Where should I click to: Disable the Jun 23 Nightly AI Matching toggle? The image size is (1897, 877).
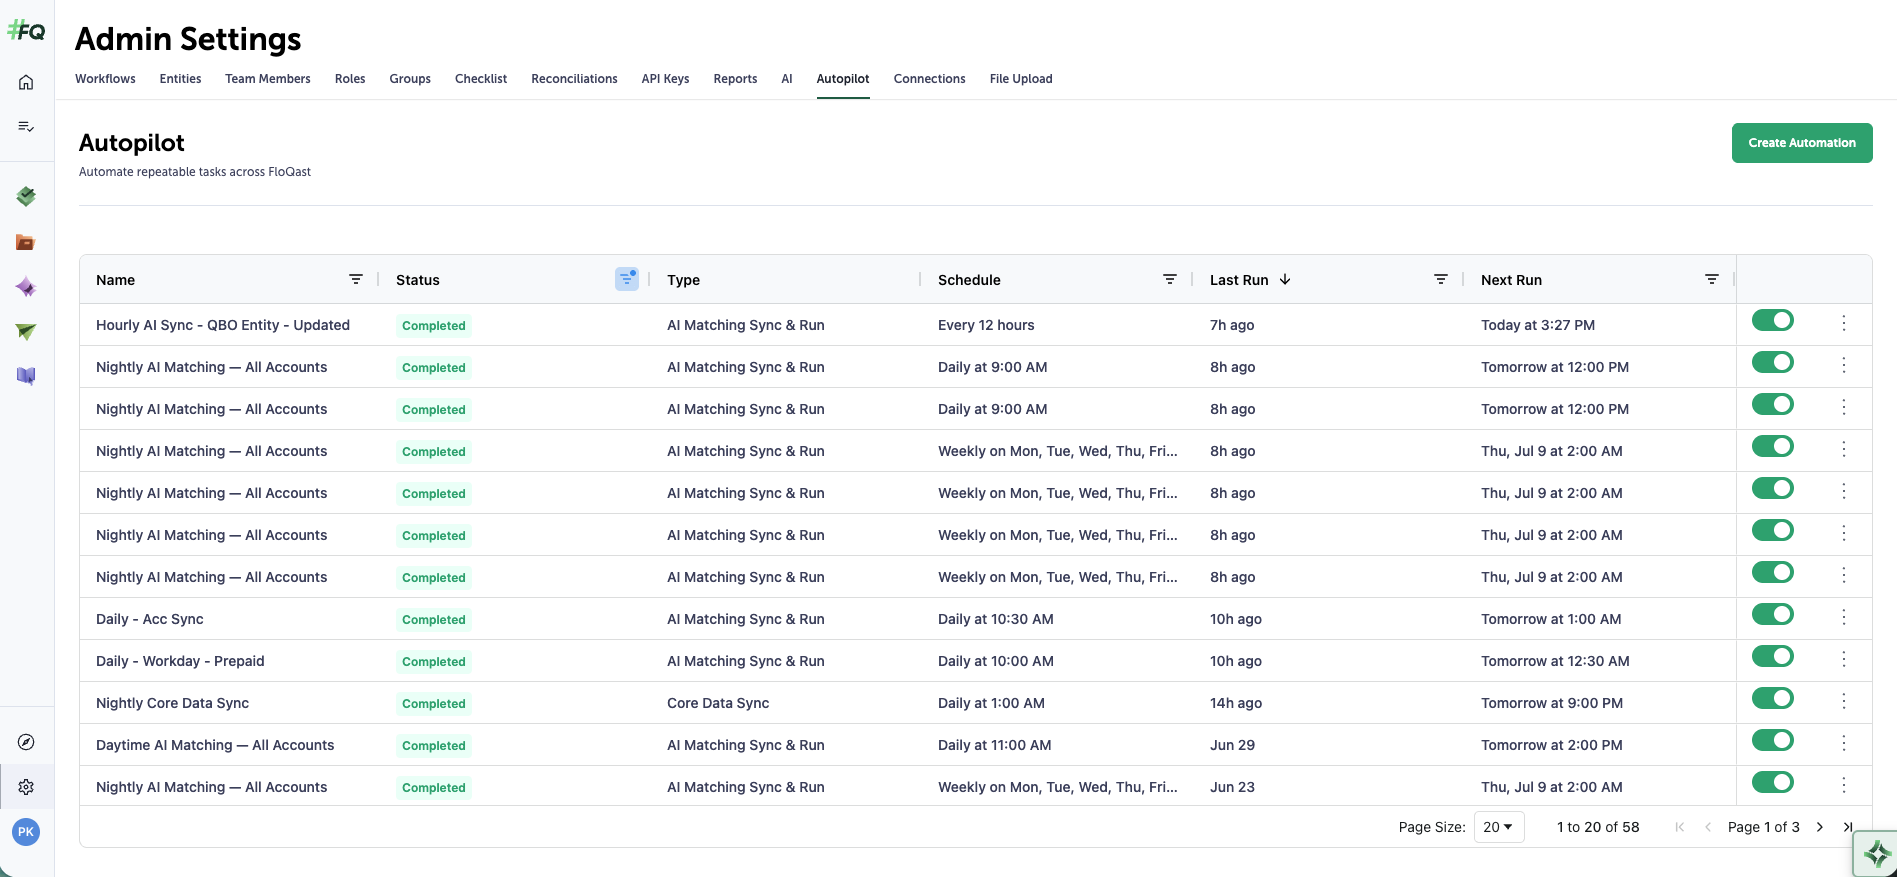[1772, 782]
